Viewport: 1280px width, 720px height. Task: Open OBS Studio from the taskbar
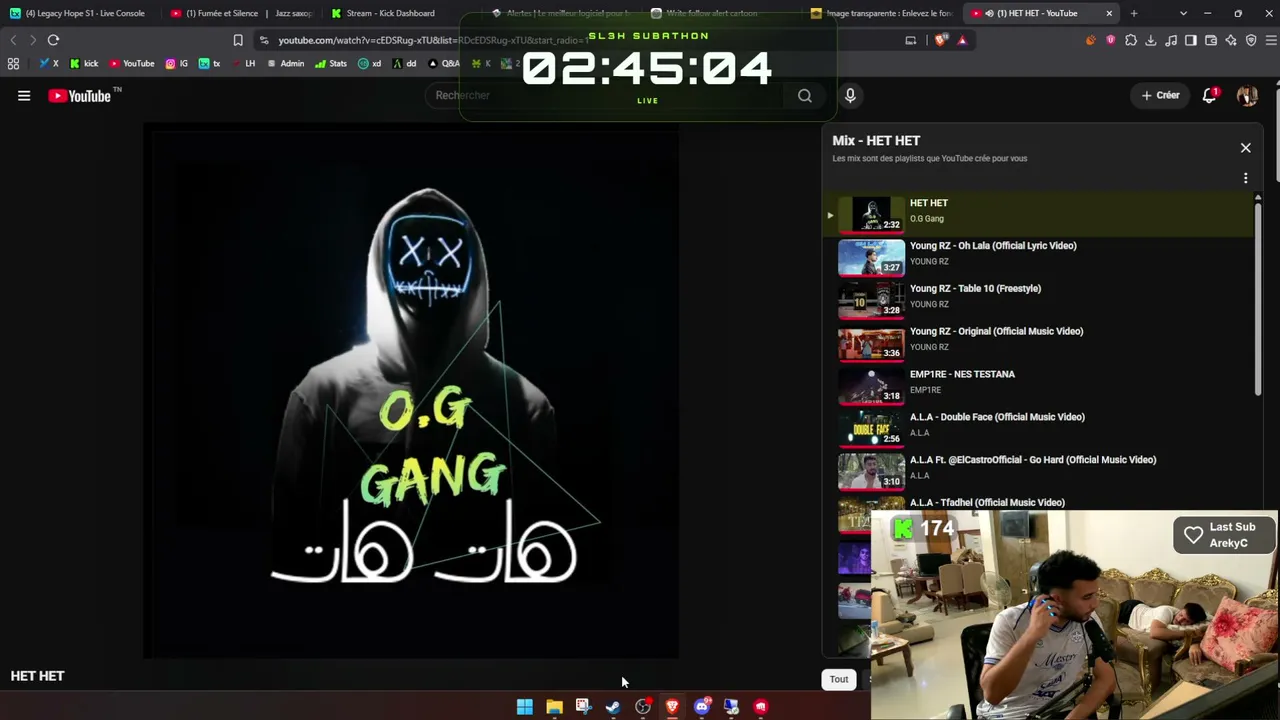click(643, 707)
